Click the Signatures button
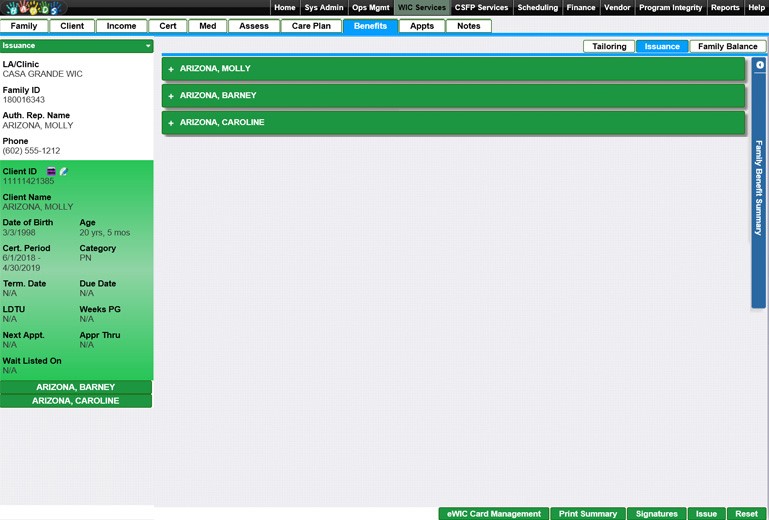This screenshot has height=520, width=769. coord(656,514)
